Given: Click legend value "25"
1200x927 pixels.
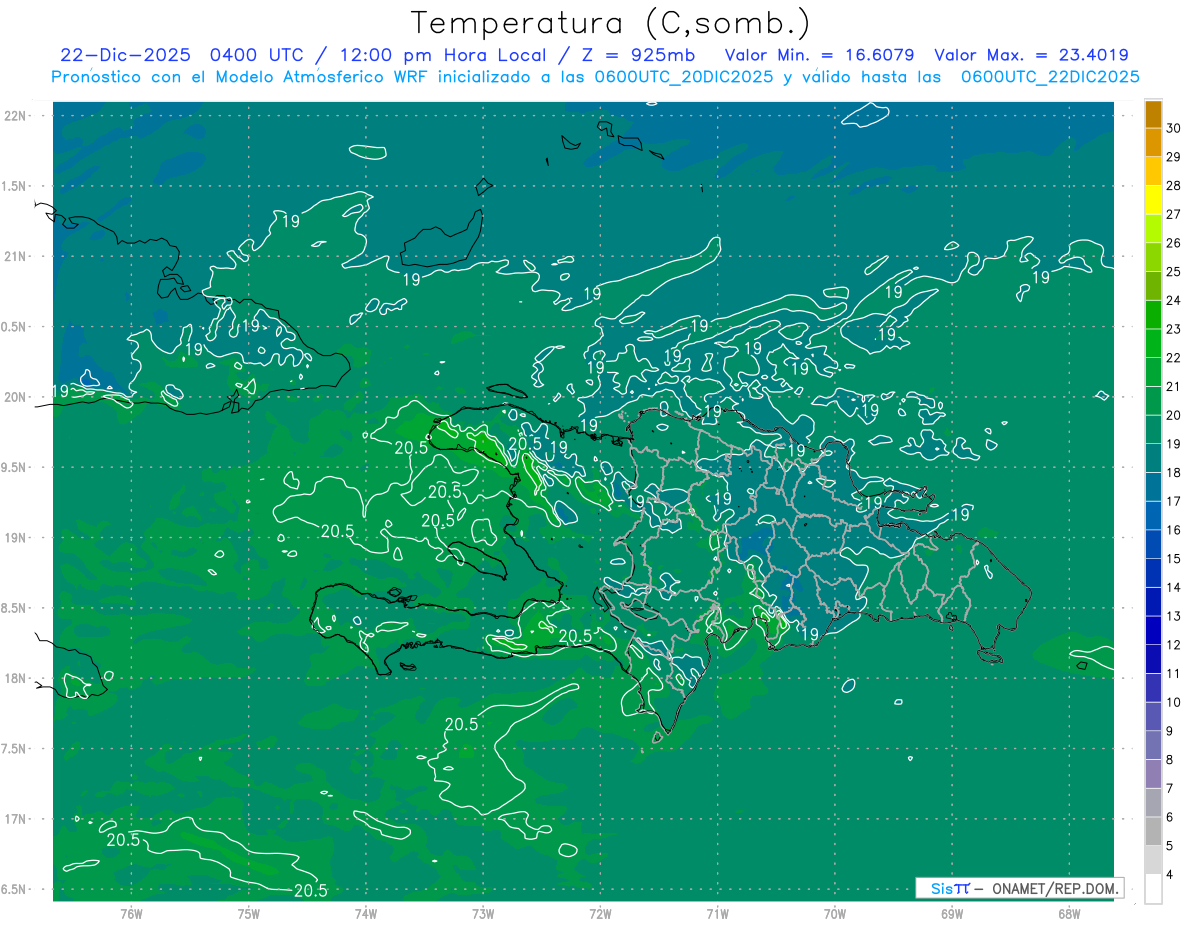Looking at the screenshot, I should [x=1174, y=271].
